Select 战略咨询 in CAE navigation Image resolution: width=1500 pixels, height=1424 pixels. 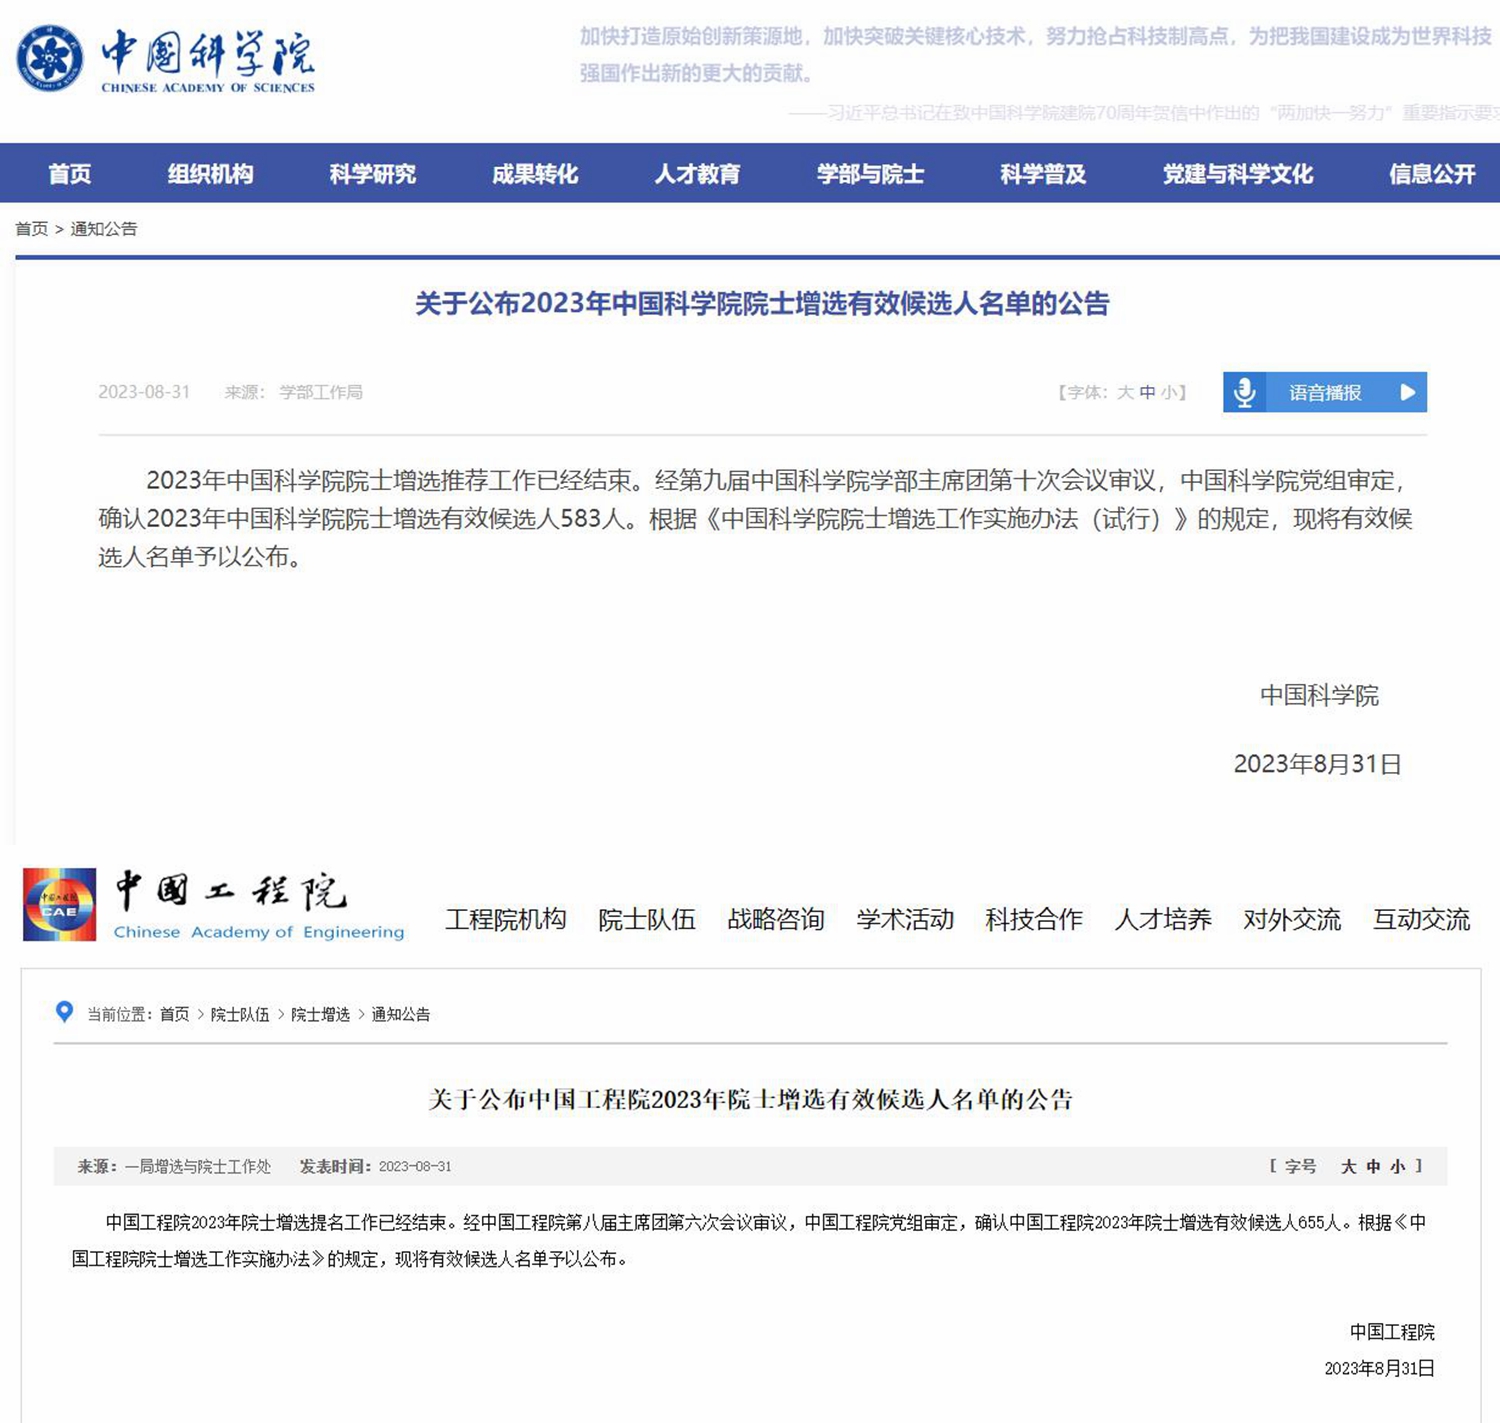[x=775, y=919]
